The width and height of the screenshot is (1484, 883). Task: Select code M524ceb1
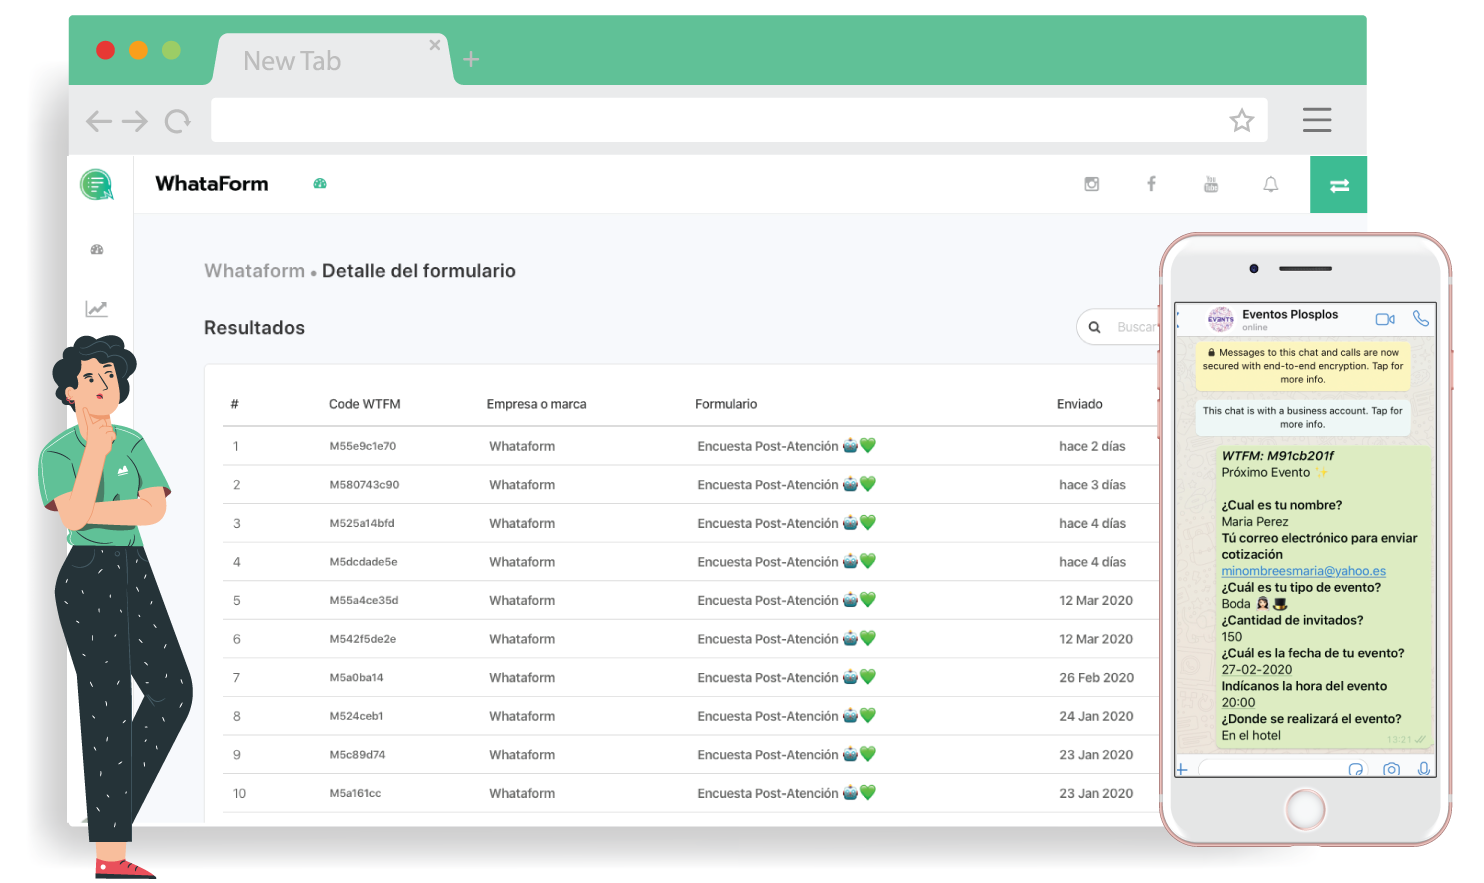pos(356,716)
